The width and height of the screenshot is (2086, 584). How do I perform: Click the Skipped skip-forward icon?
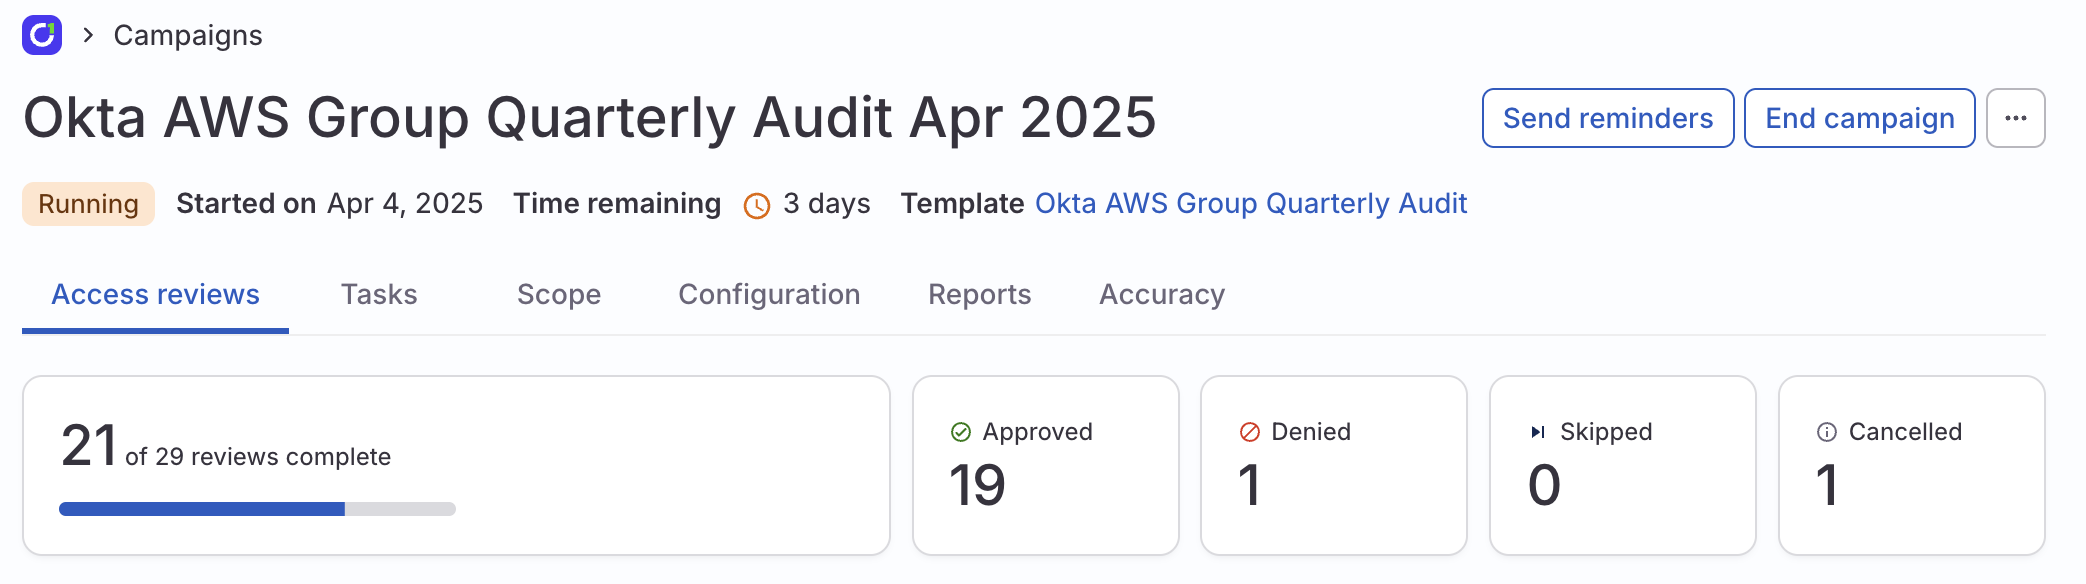tap(1538, 432)
